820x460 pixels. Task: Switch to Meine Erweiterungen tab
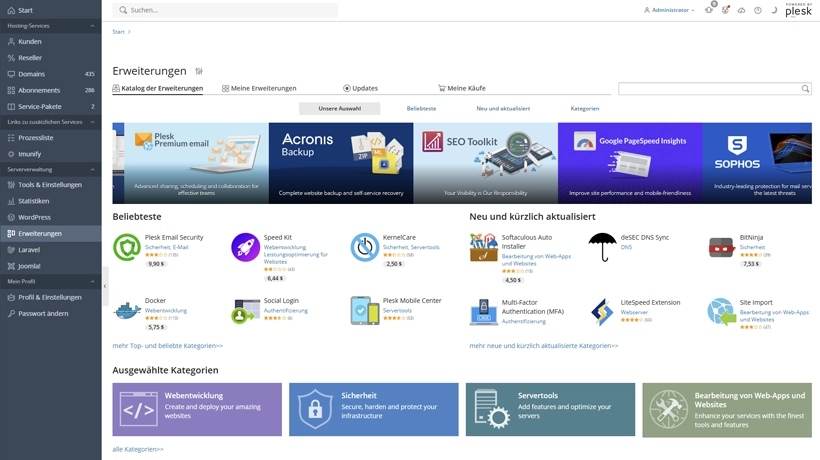[259, 88]
